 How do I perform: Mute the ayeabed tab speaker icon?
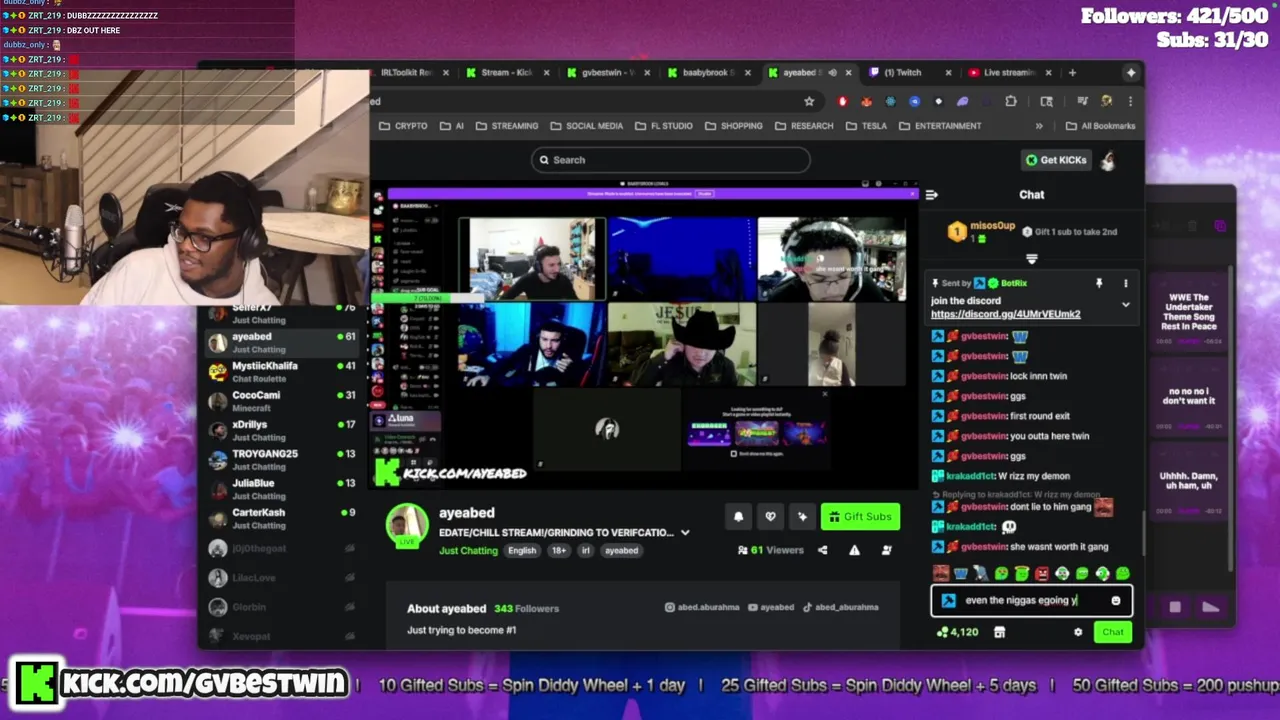pos(832,72)
